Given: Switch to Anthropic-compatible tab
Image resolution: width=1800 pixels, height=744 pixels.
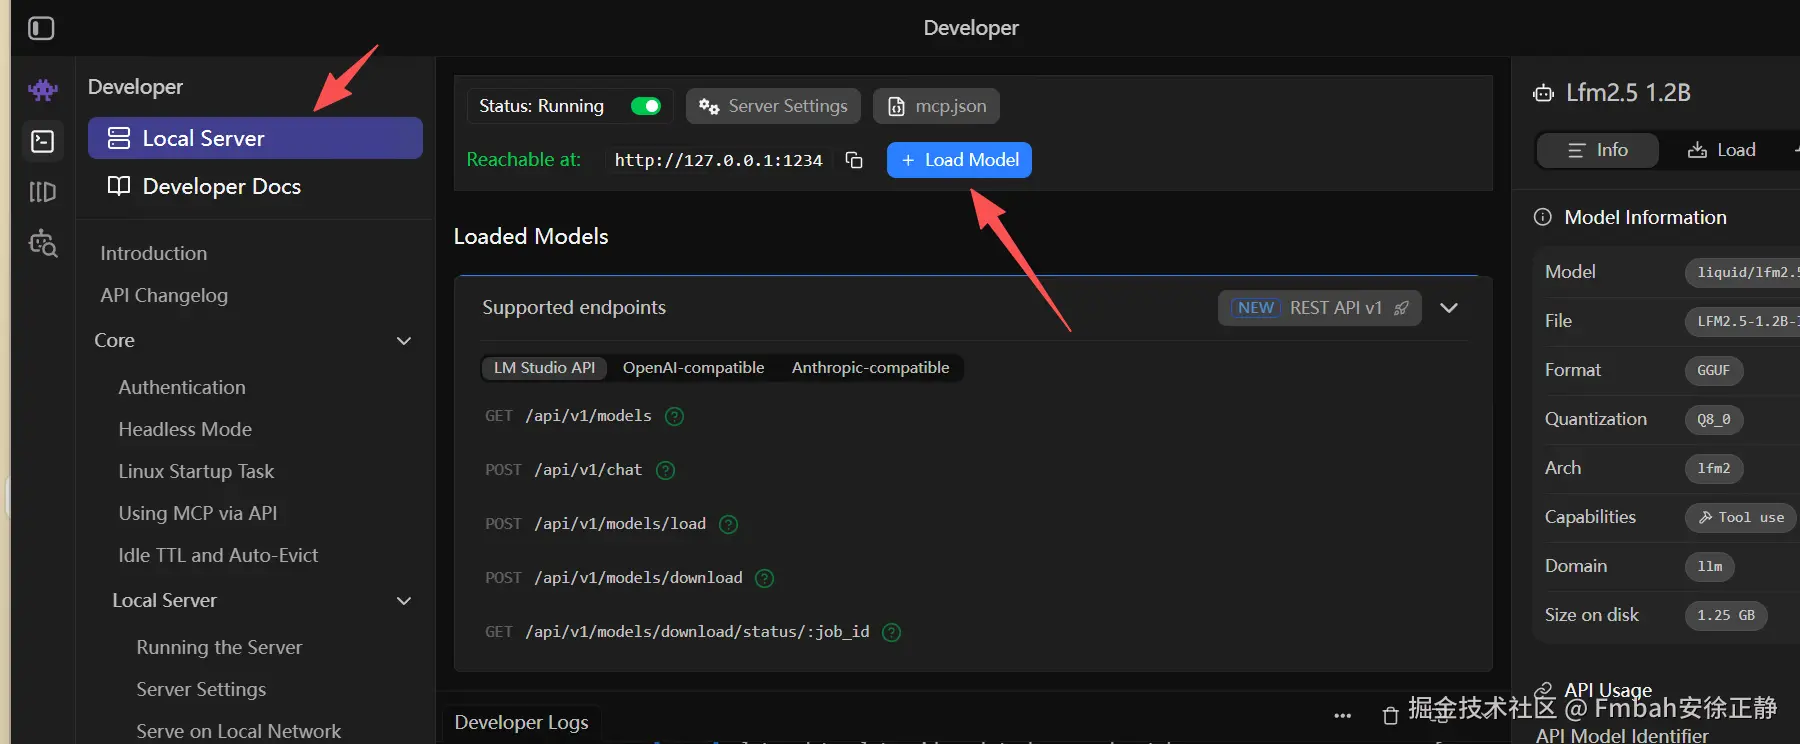Looking at the screenshot, I should [x=871, y=368].
